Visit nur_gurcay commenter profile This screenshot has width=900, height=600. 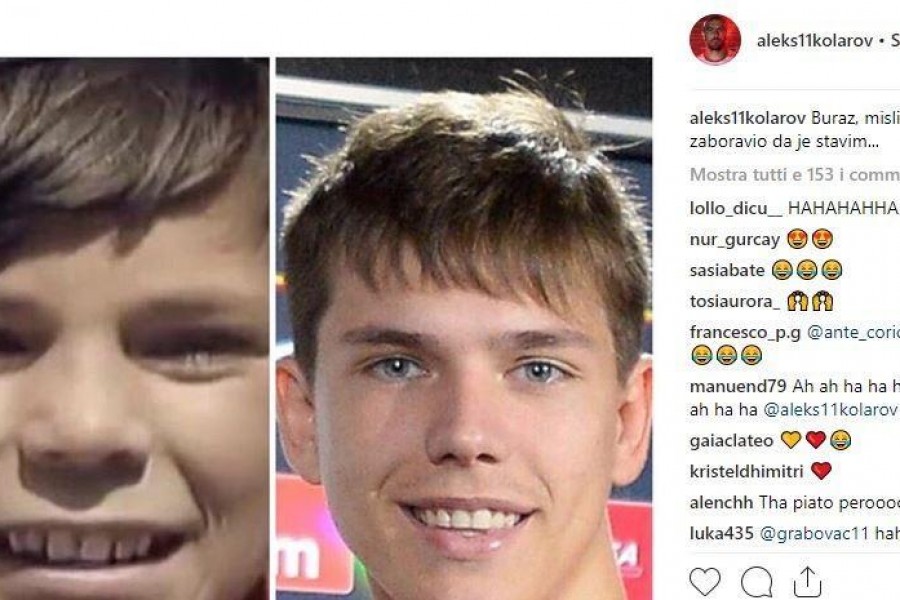[x=735, y=239]
